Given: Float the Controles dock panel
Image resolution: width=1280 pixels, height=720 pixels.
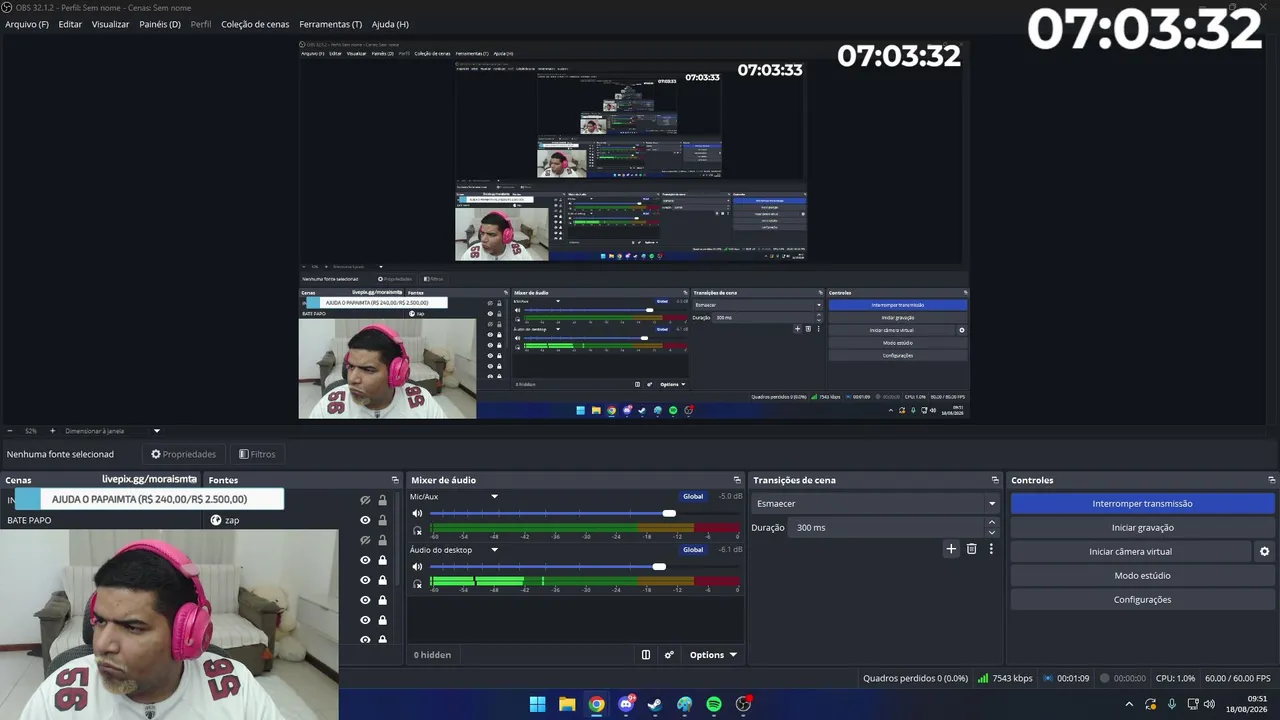Looking at the screenshot, I should 1271,480.
